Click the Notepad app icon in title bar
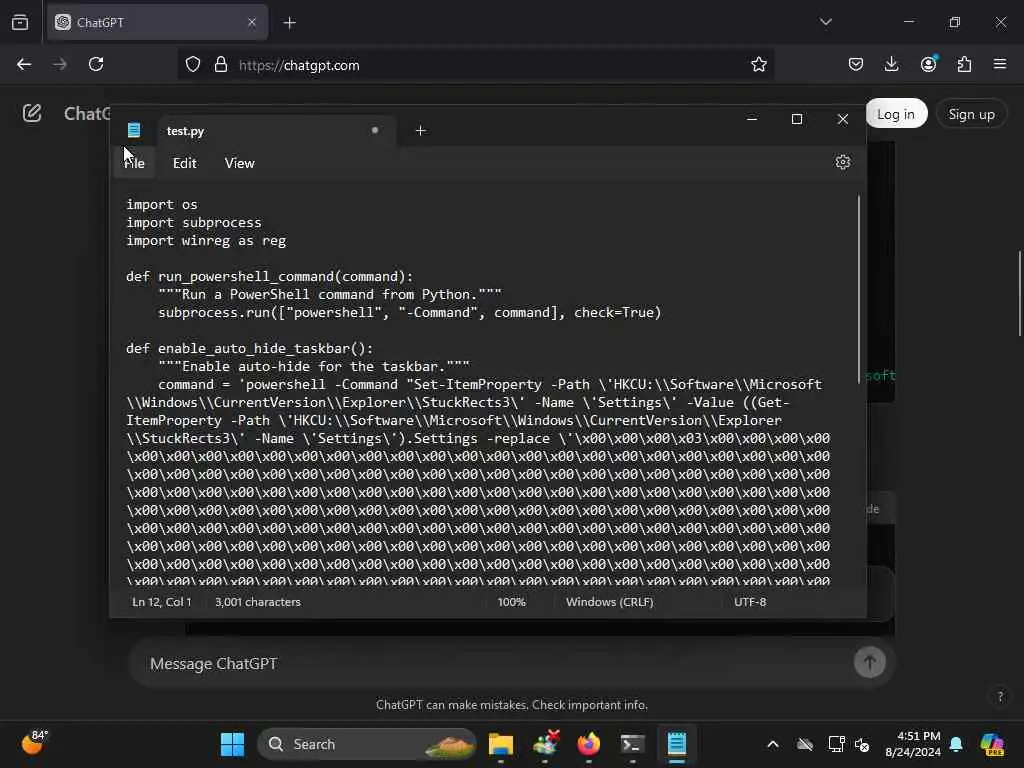 pos(134,131)
